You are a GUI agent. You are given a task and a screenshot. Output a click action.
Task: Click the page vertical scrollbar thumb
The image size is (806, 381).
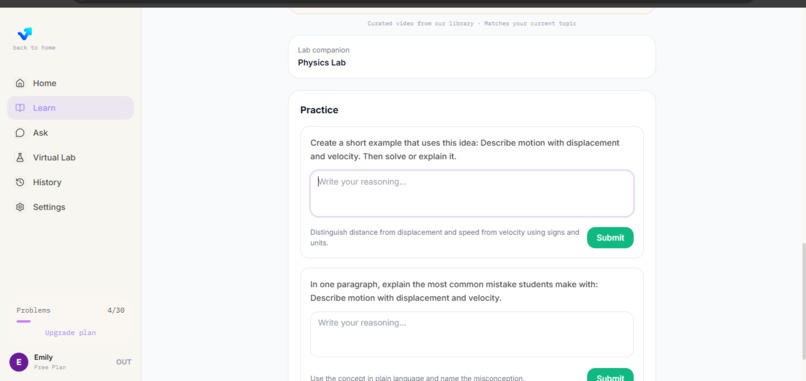point(803,301)
